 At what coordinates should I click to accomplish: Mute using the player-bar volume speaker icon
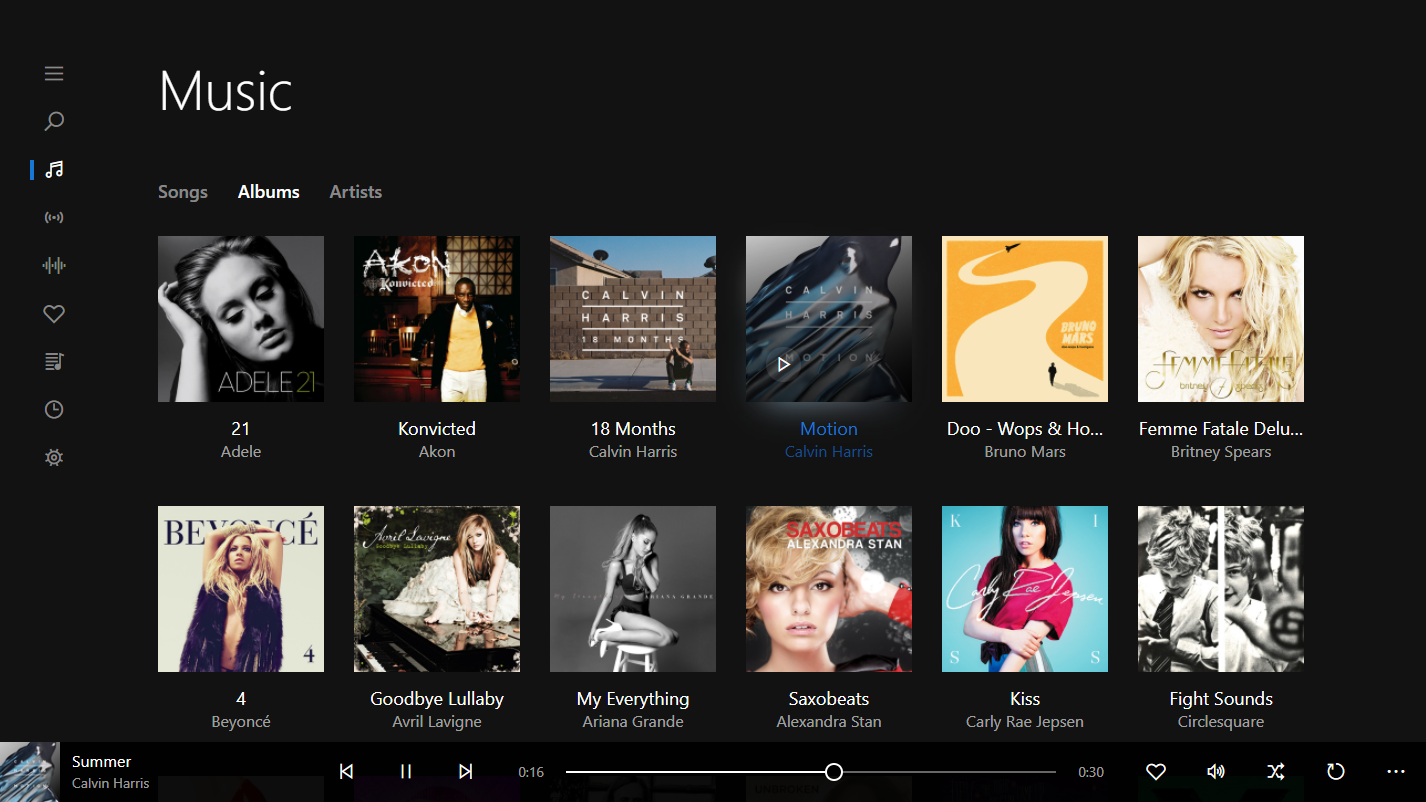click(x=1216, y=771)
